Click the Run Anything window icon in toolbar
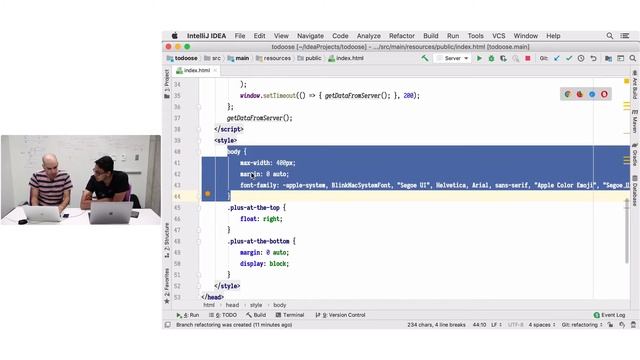This screenshot has width=640, height=360. click(x=620, y=58)
